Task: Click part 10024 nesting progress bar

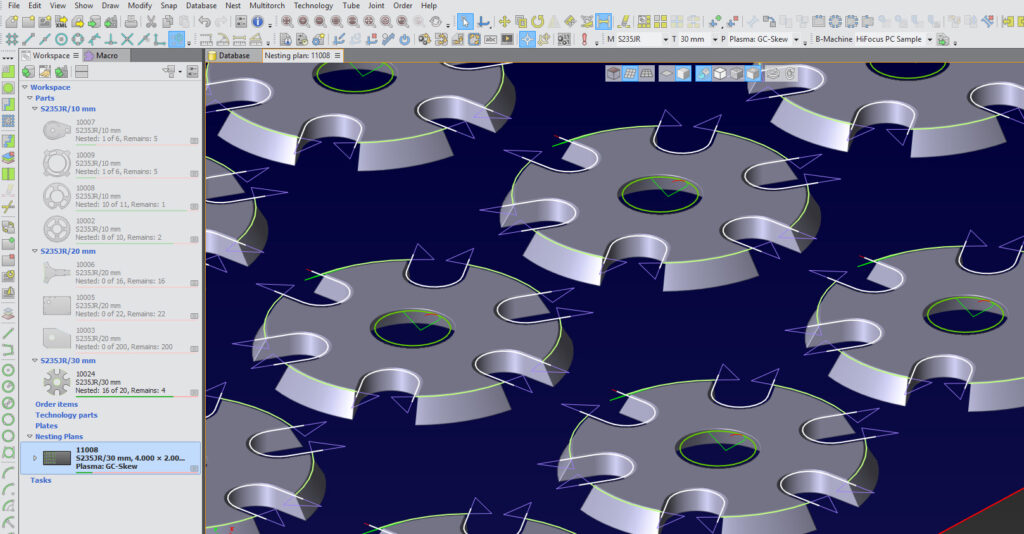Action: point(136,396)
